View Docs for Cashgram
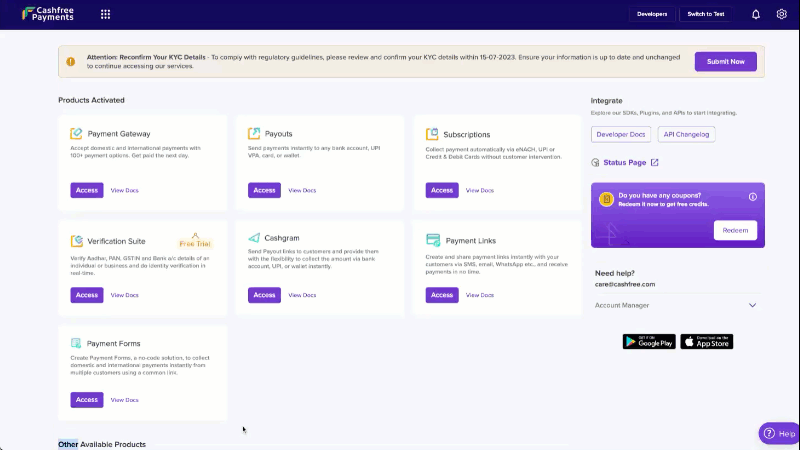This screenshot has height=450, width=800. 302,295
